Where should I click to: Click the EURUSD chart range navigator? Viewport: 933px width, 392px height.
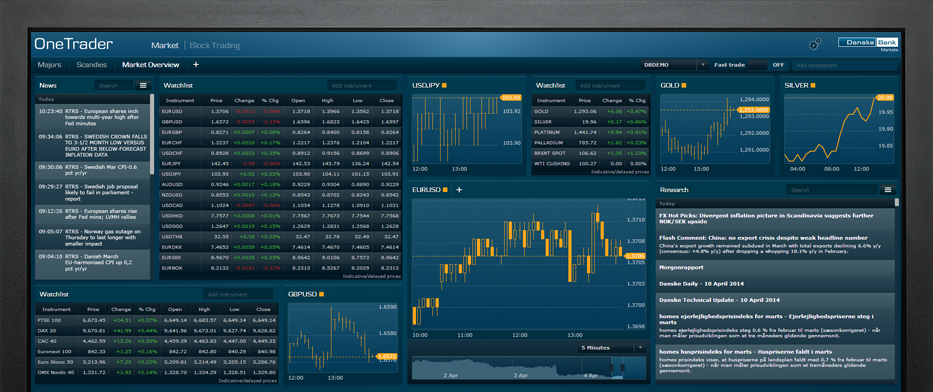point(529,368)
